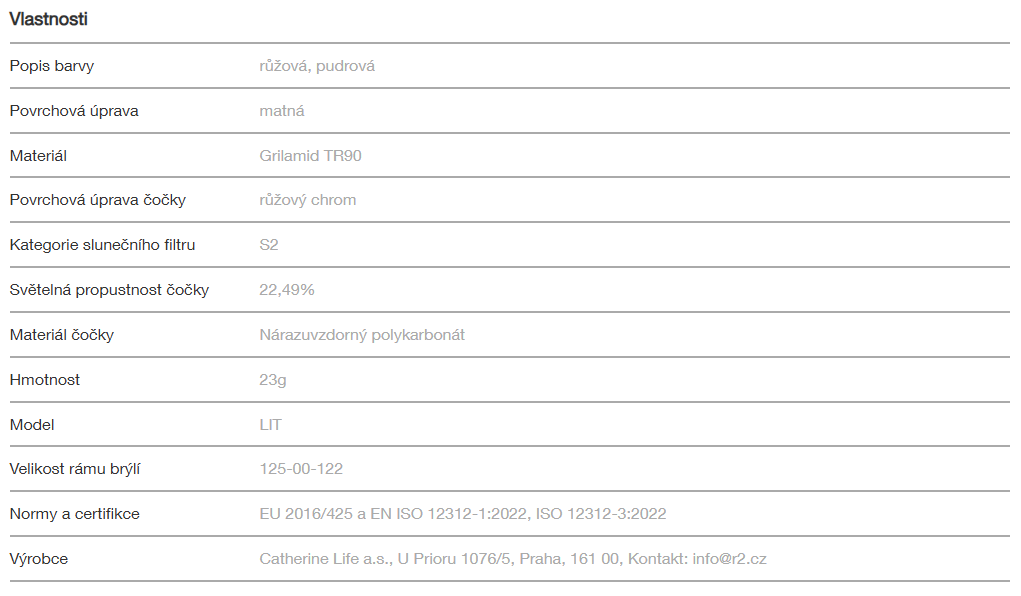The width and height of the screenshot is (1021, 596).
Task: Click the Popis barvy label
Action: coord(52,66)
